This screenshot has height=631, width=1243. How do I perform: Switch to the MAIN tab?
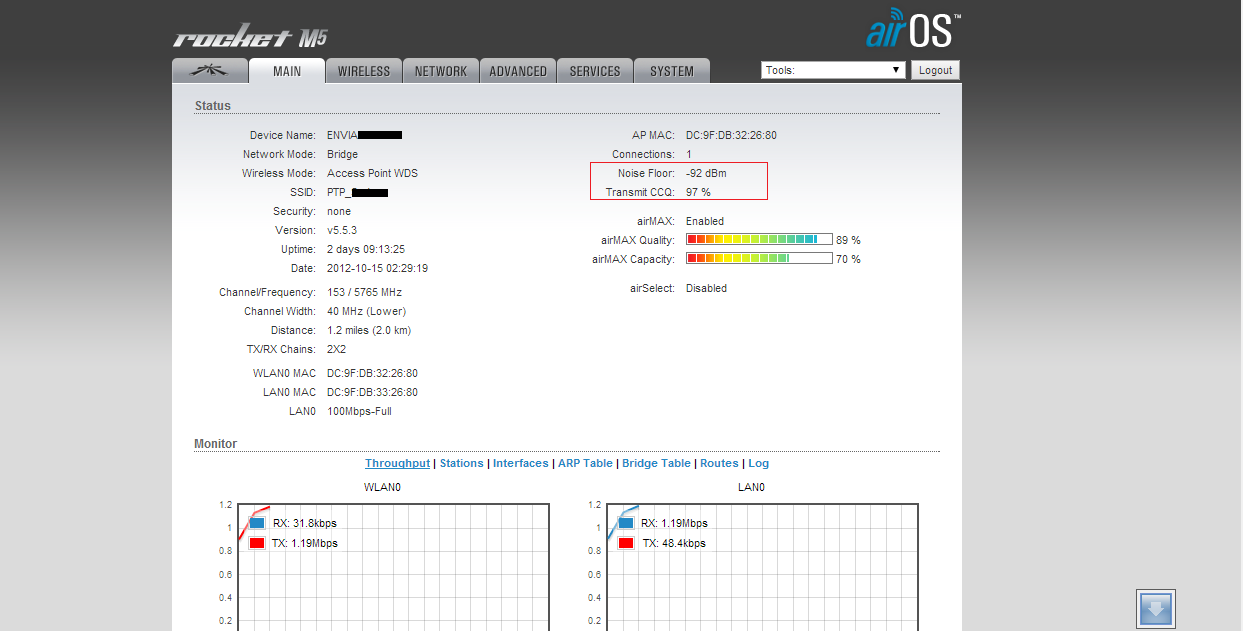[287, 71]
